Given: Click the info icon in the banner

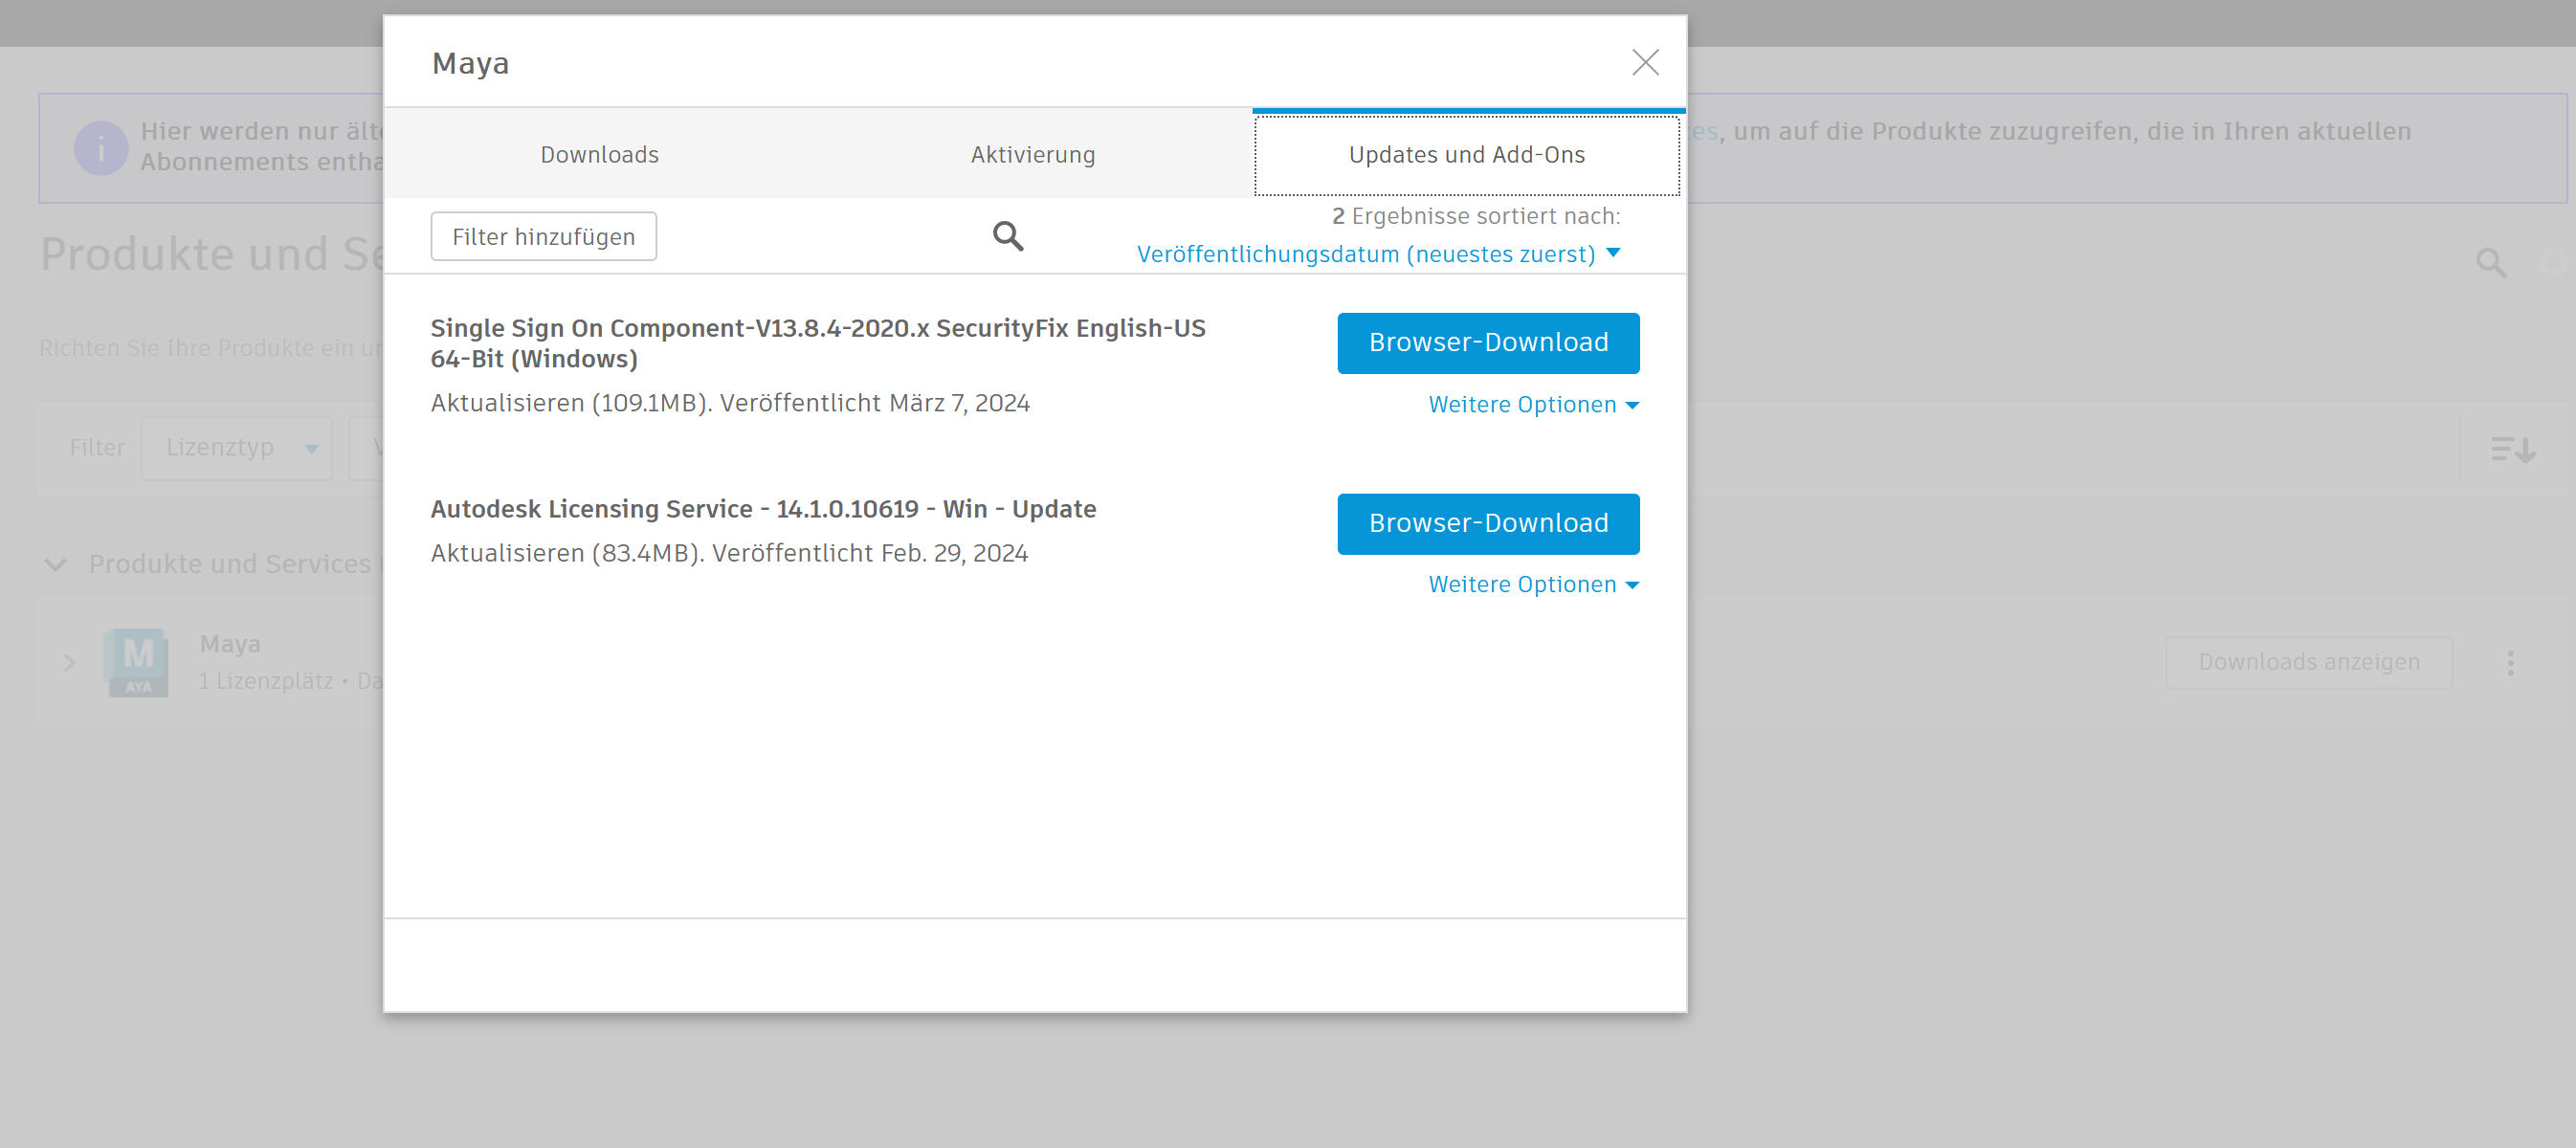Looking at the screenshot, I should click(x=100, y=148).
